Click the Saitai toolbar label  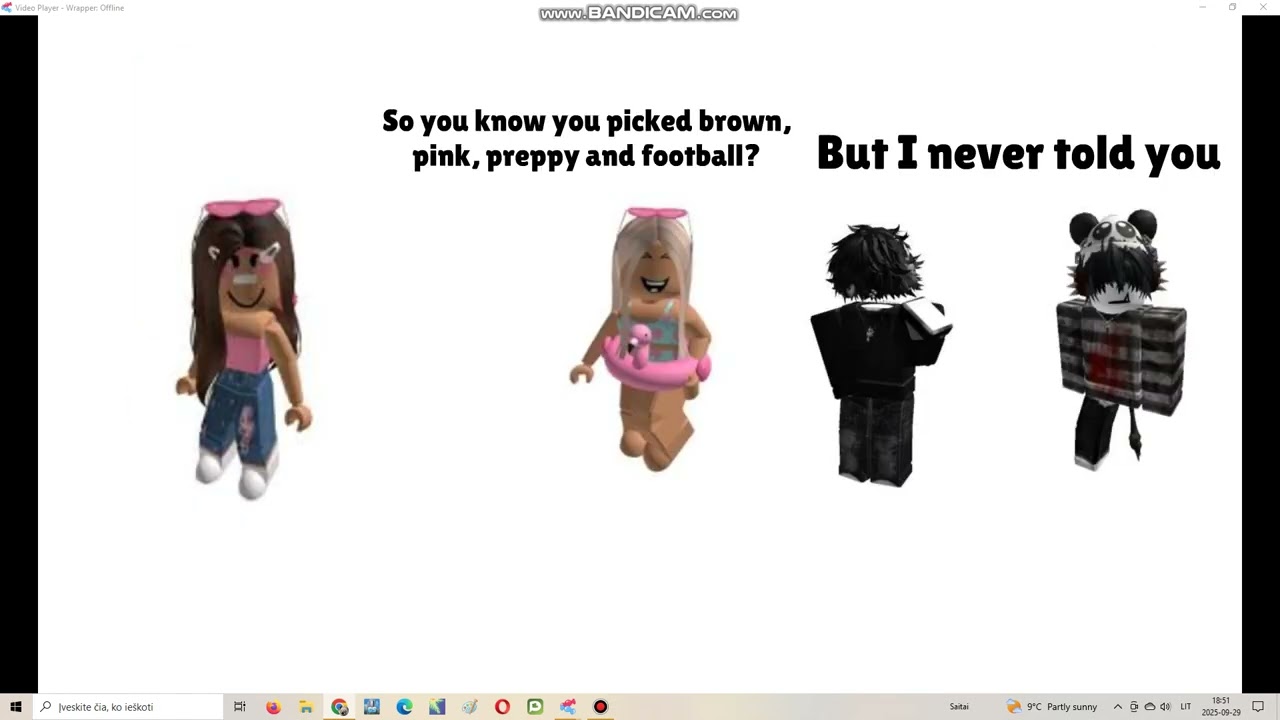click(x=959, y=707)
